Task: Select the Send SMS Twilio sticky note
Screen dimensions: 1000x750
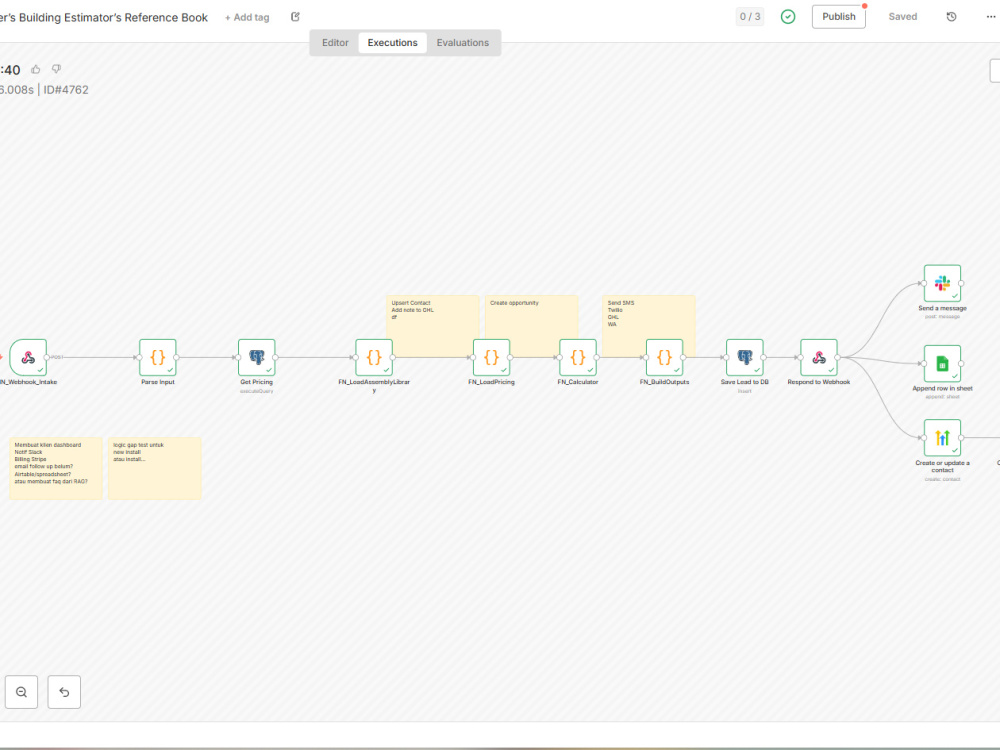Action: 649,317
